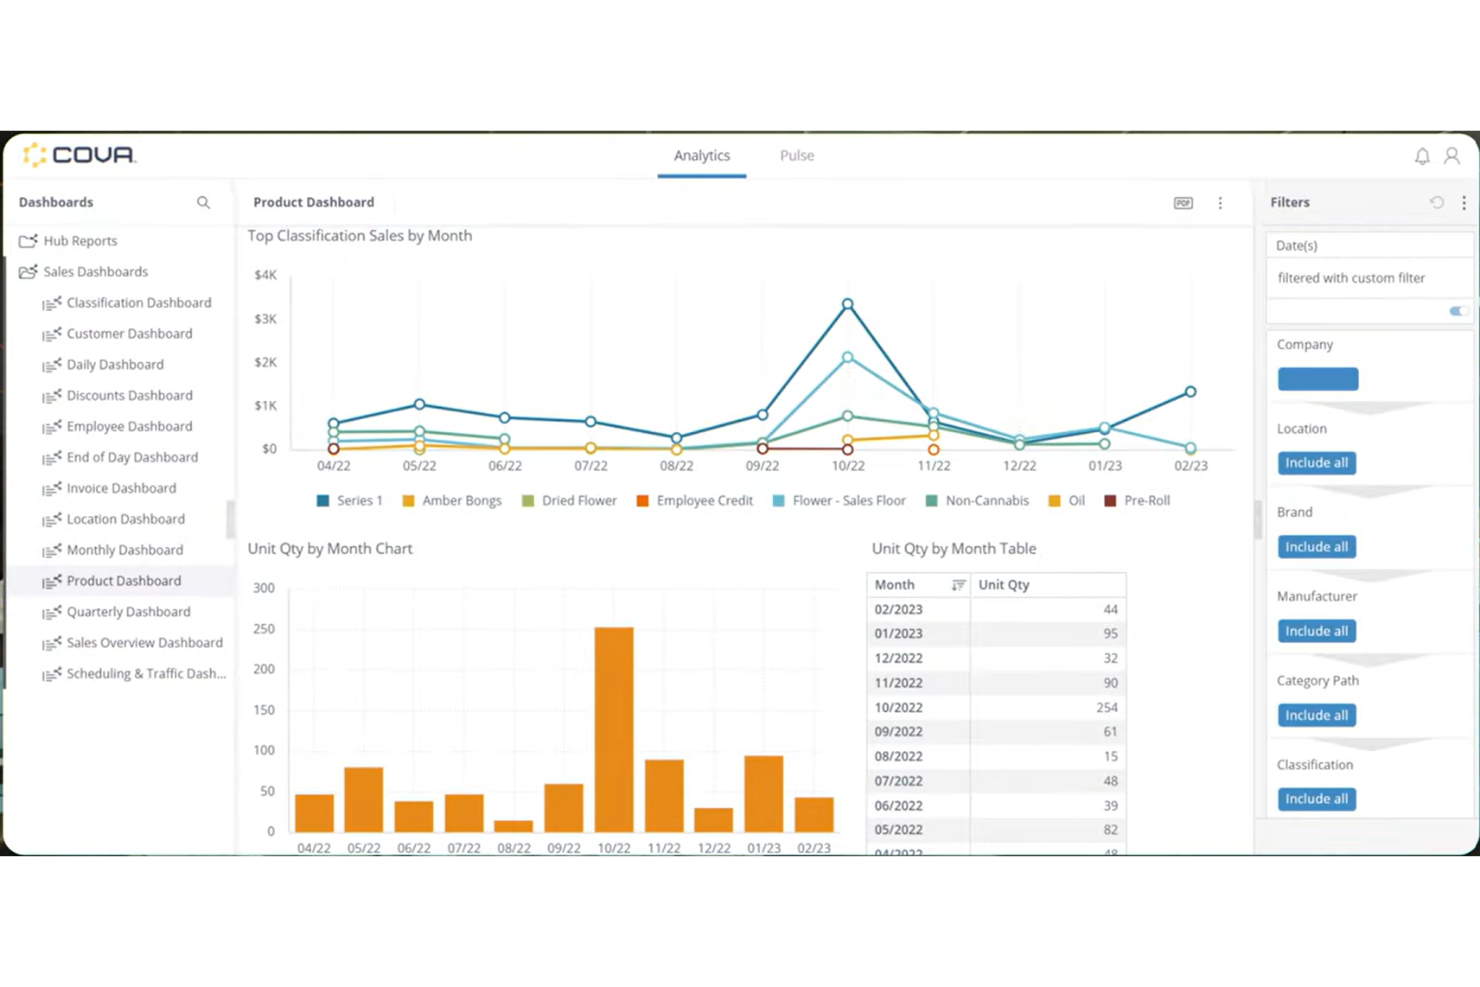Toggle the Date(s) filter switch
The width and height of the screenshot is (1480, 987).
point(1459,311)
